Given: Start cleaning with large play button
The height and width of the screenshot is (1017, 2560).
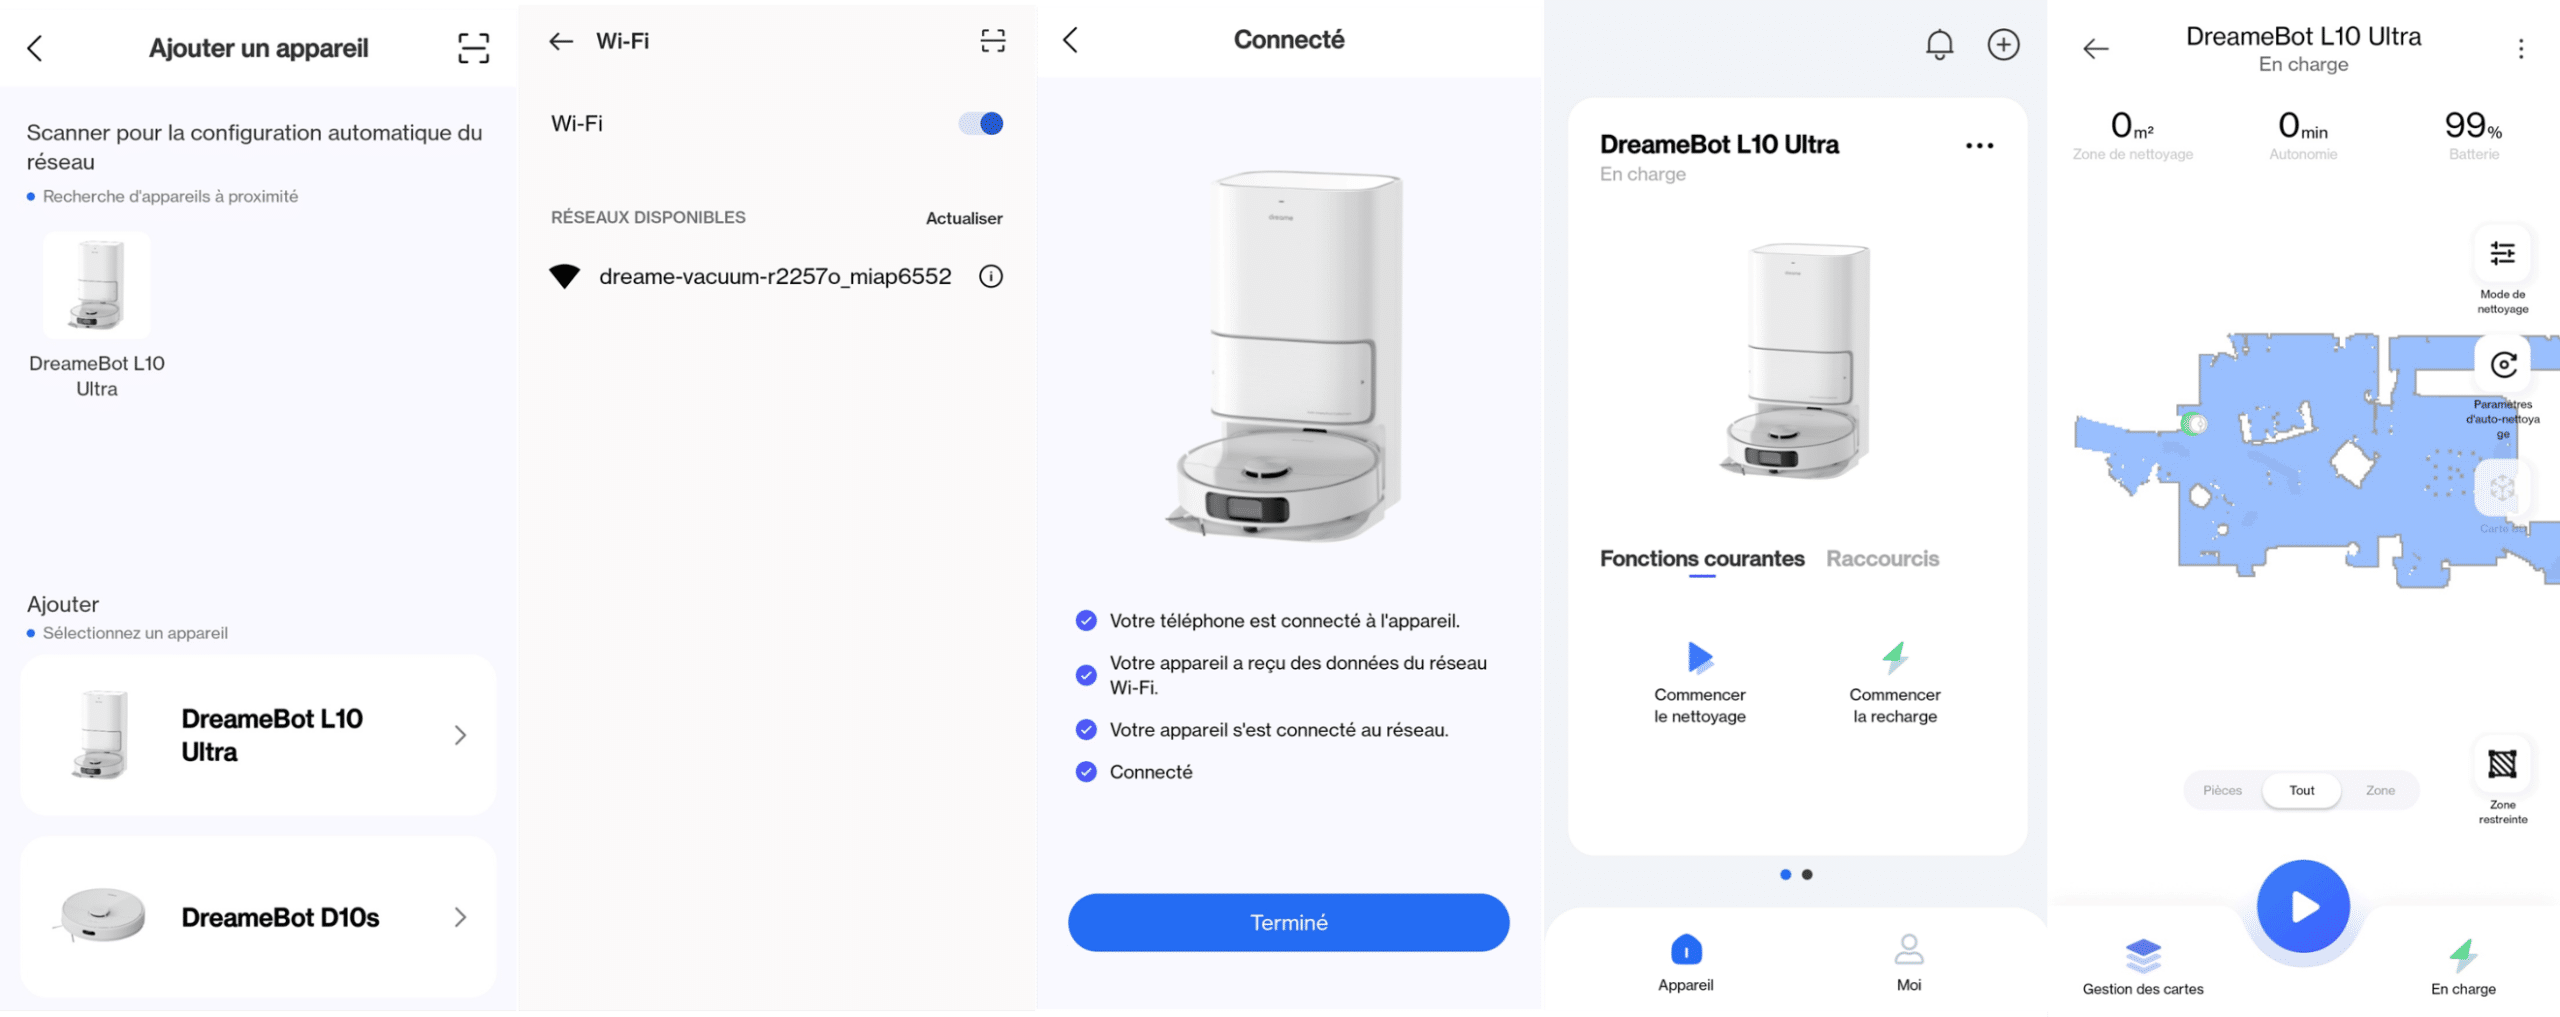Looking at the screenshot, I should click(x=2303, y=907).
